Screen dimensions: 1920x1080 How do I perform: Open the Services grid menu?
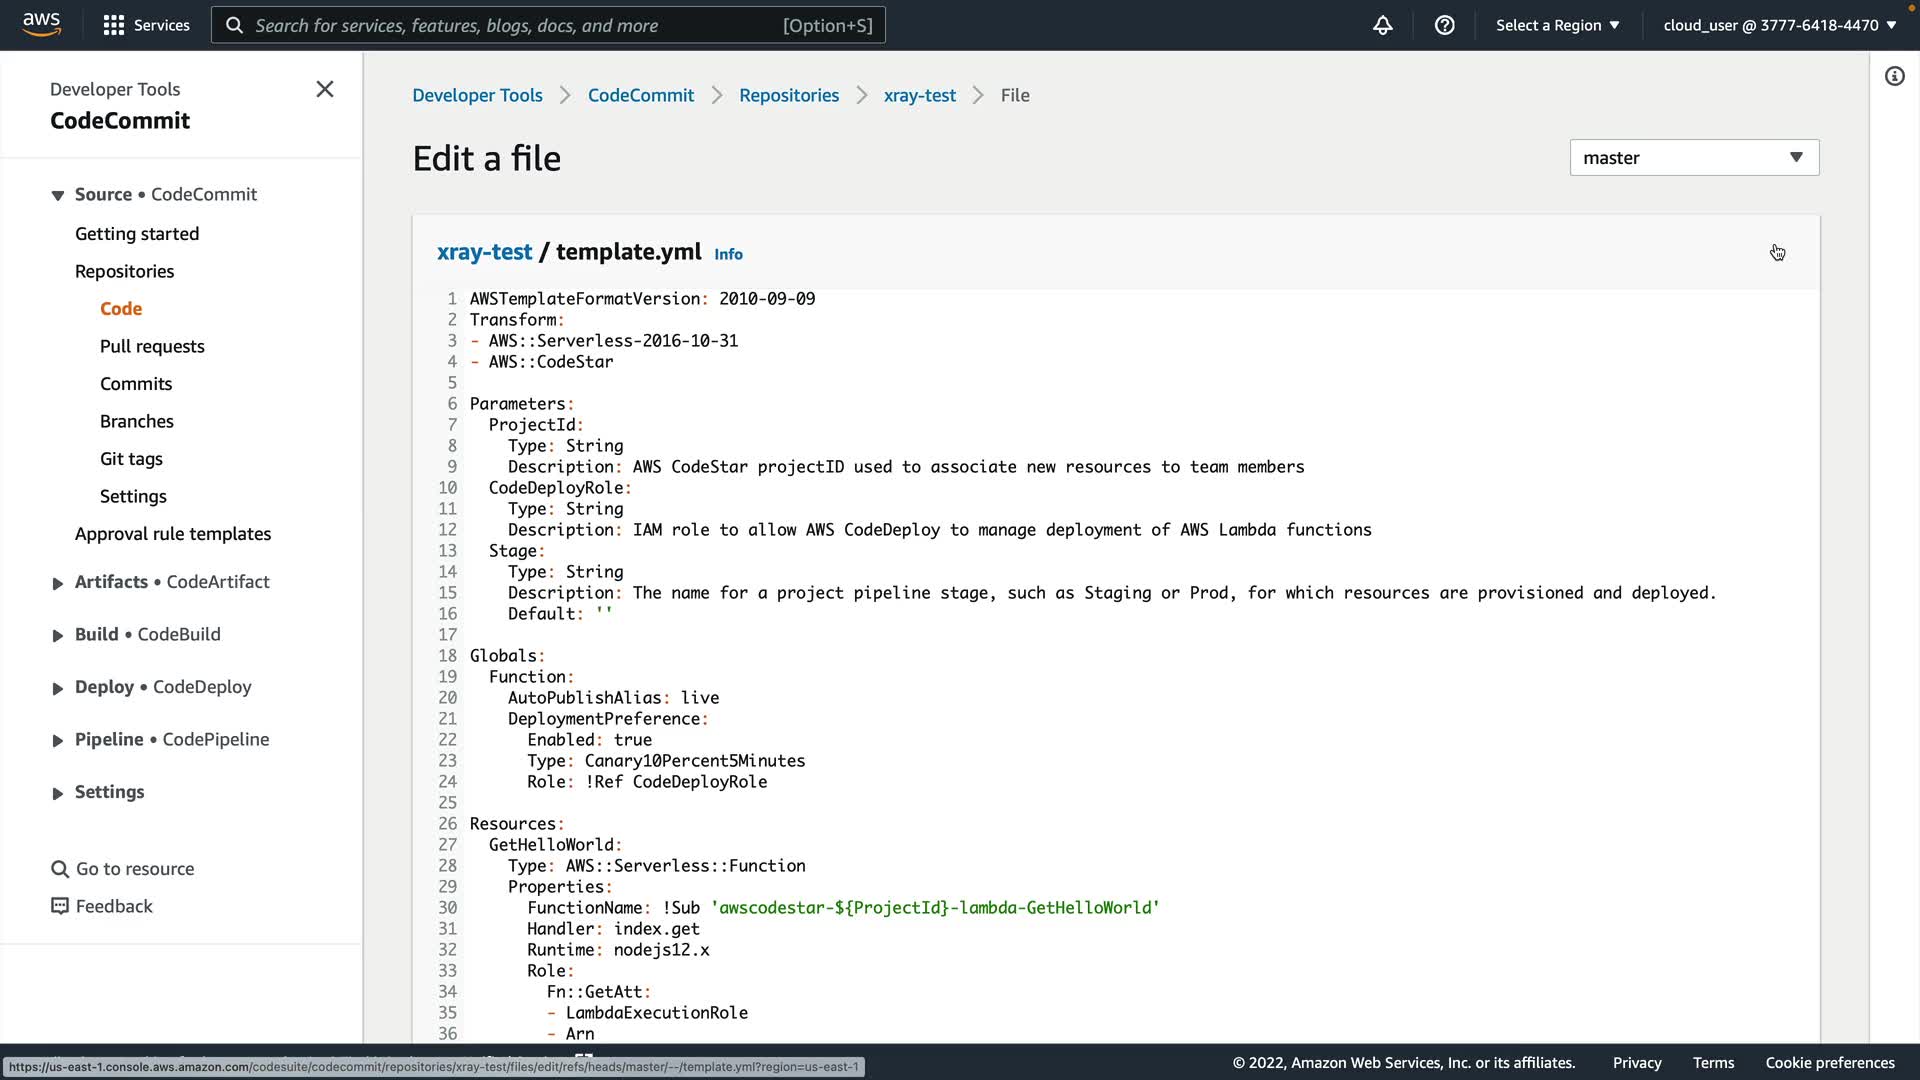pyautogui.click(x=114, y=25)
